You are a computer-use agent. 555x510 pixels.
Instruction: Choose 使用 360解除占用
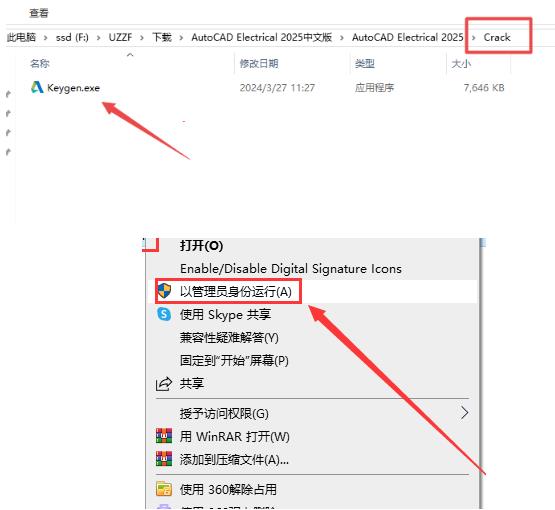click(x=228, y=489)
